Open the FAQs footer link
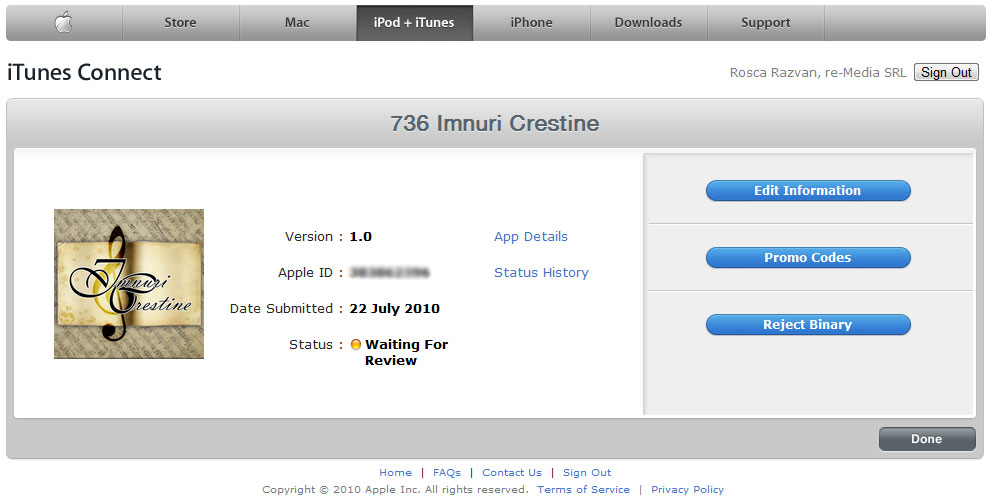 click(x=446, y=473)
